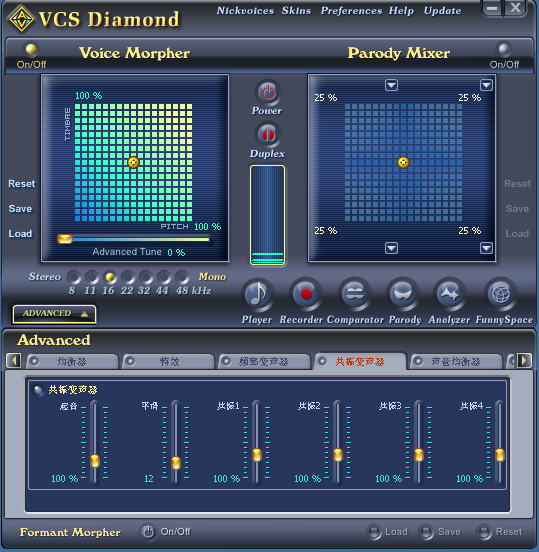The height and width of the screenshot is (552, 539).
Task: Click Save beside the Voice Morpher
Action: coord(20,209)
